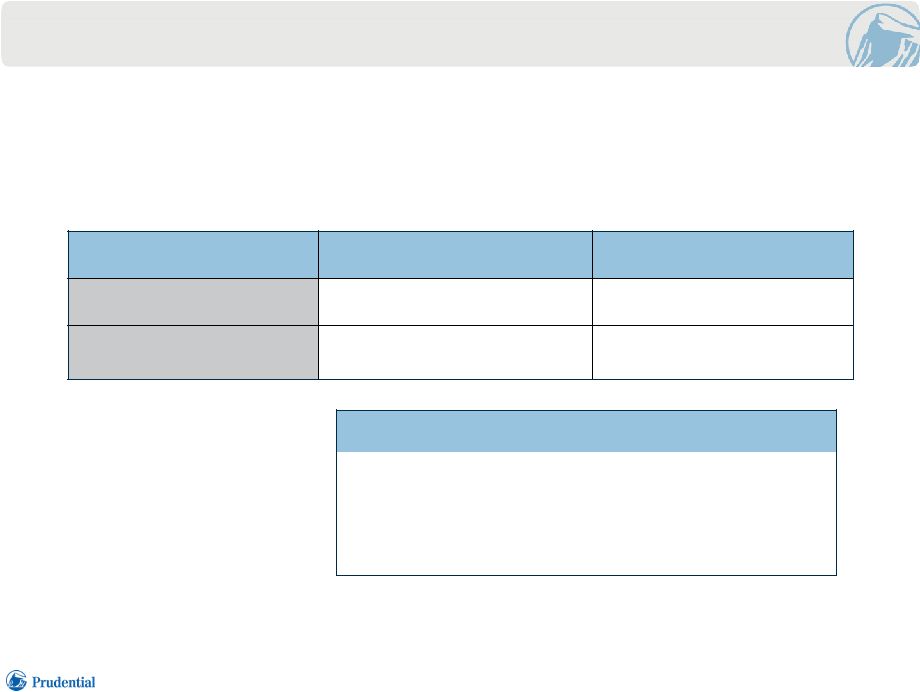Click the upper gray cell in first column
Image resolution: width=920 pixels, height=692 pixels.
193,302
